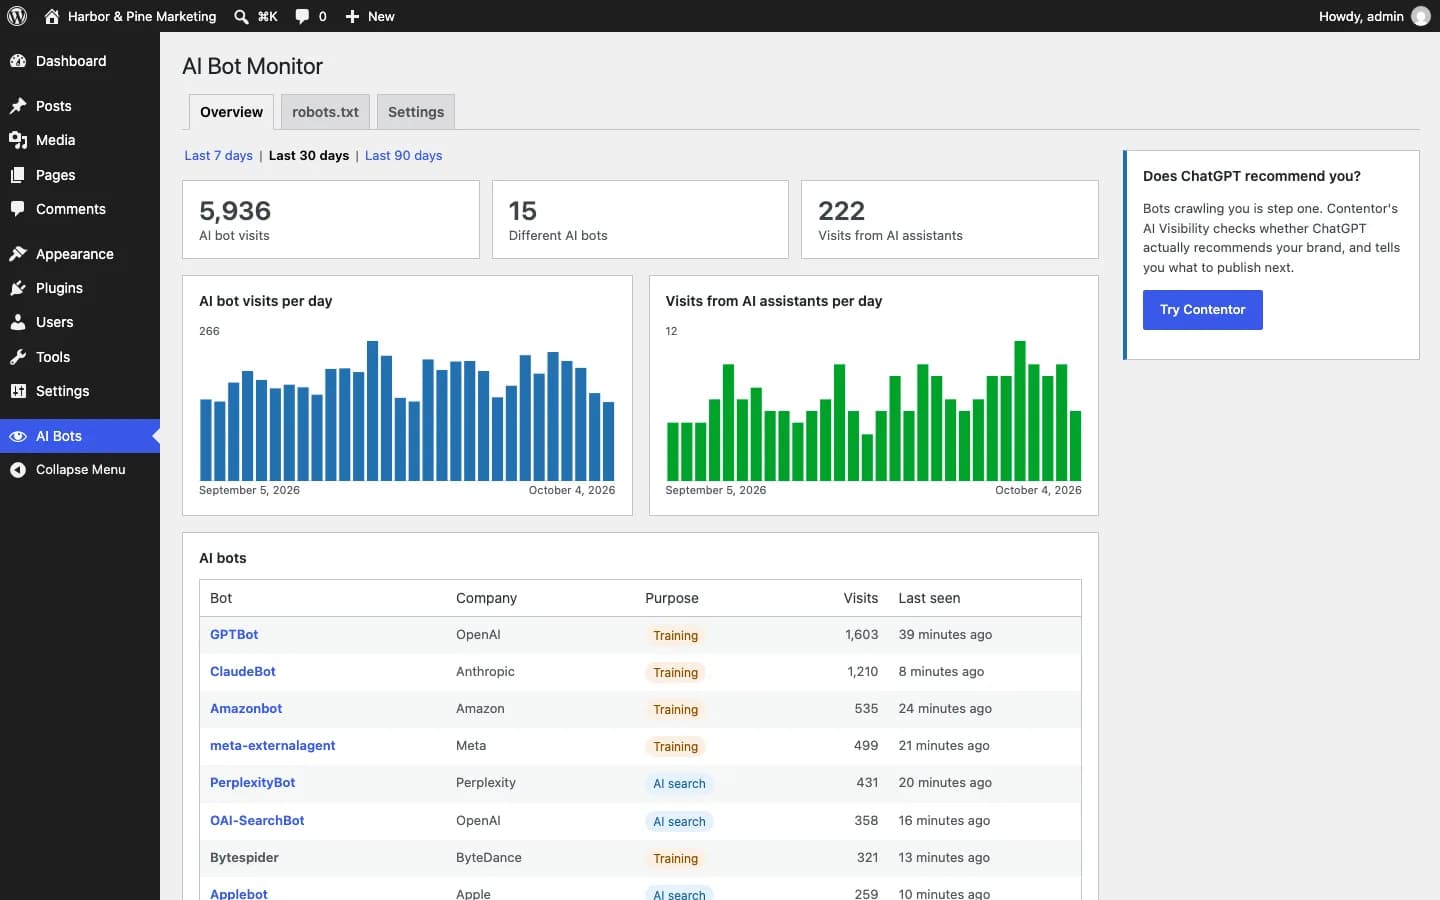Click the AI search badge in PerplexityBot row

[679, 784]
